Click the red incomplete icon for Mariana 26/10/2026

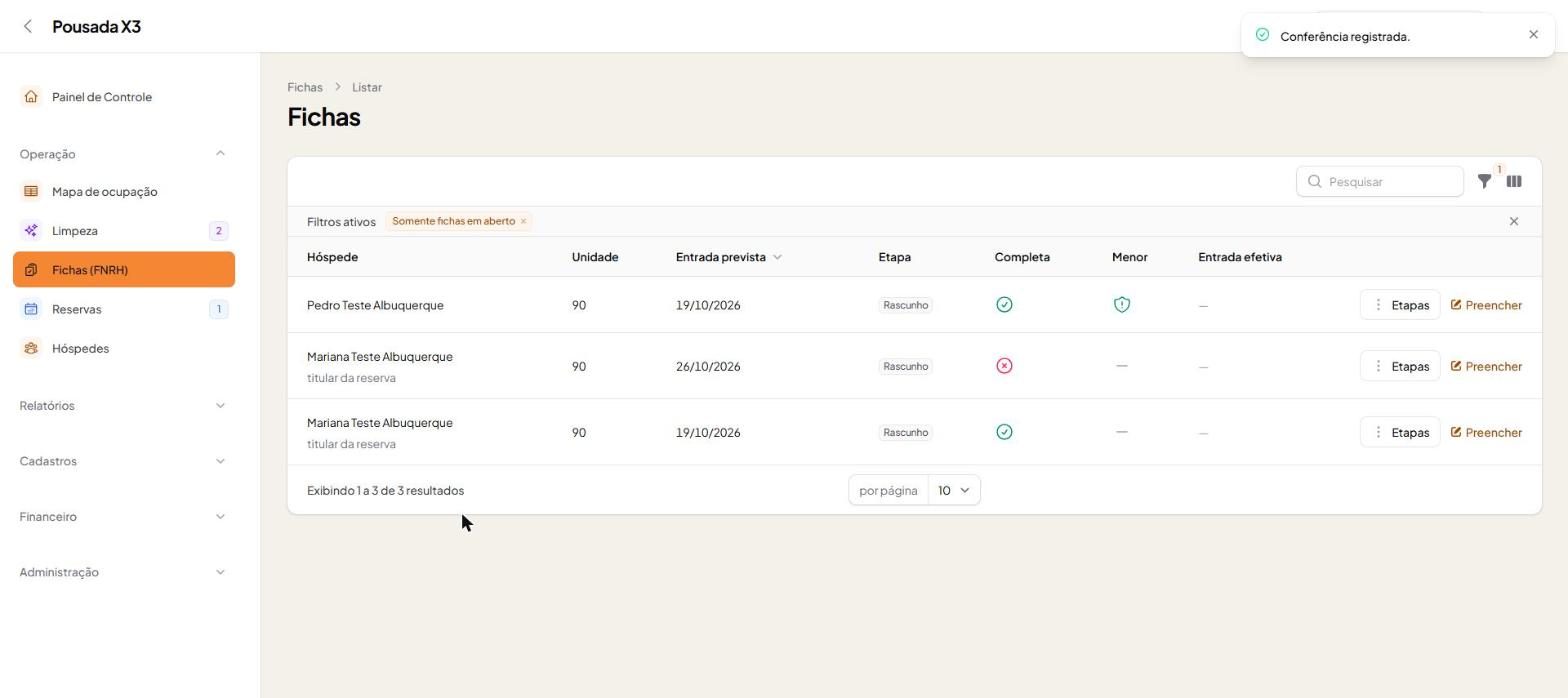(x=1004, y=366)
